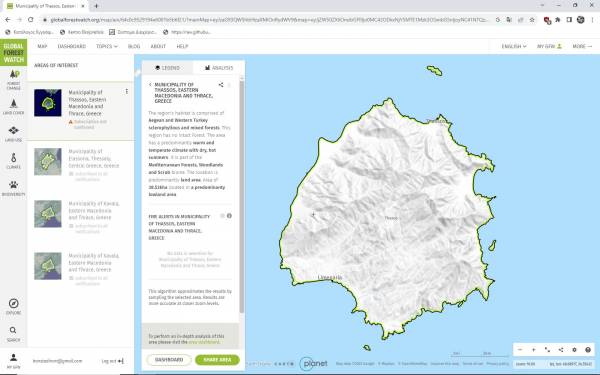Click the browser address bar
Image resolution: width=600 pixels, height=375 pixels.
click(268, 20)
